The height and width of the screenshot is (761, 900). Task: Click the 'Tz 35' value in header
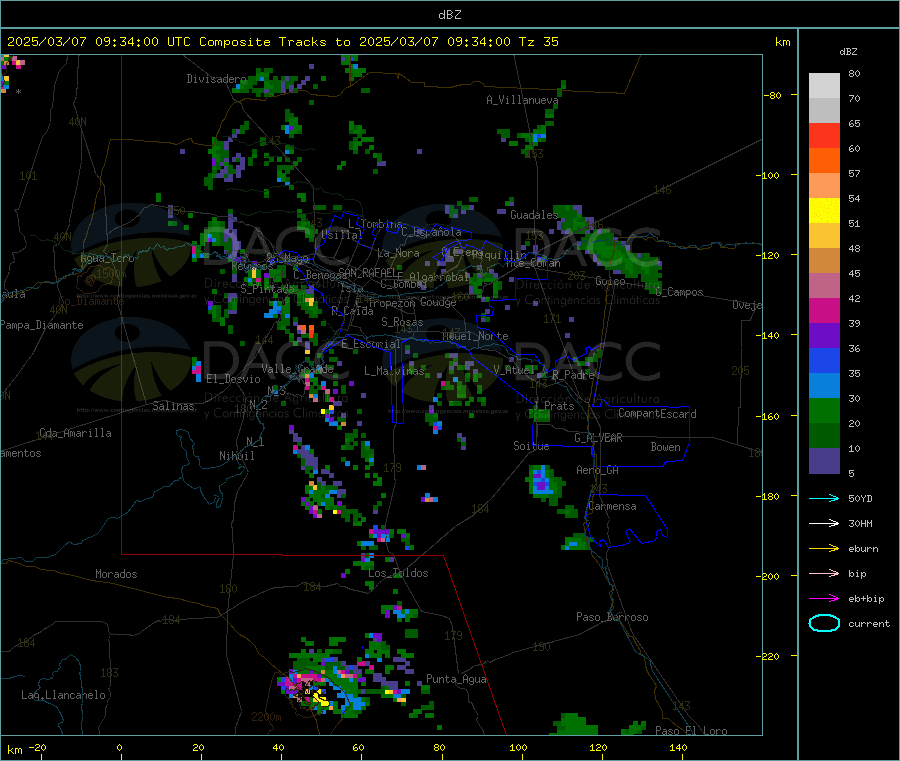(x=538, y=42)
